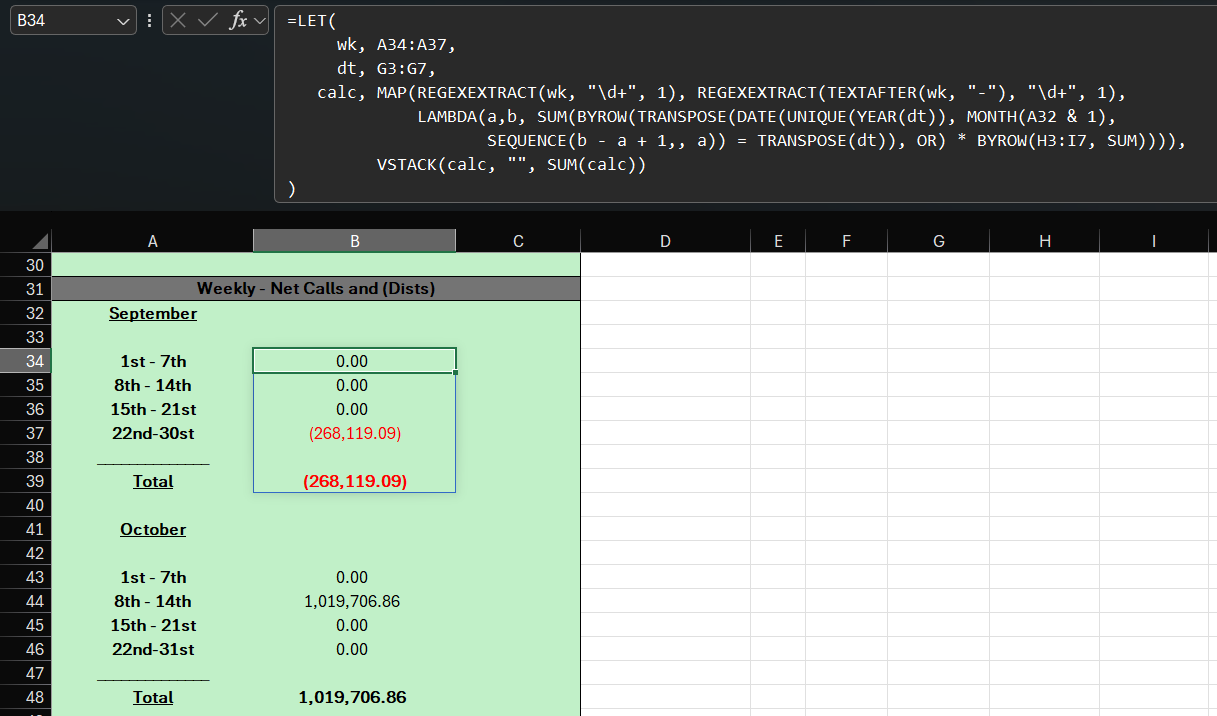Select October's bold total 1,019,706.86
1217x716 pixels.
(353, 697)
